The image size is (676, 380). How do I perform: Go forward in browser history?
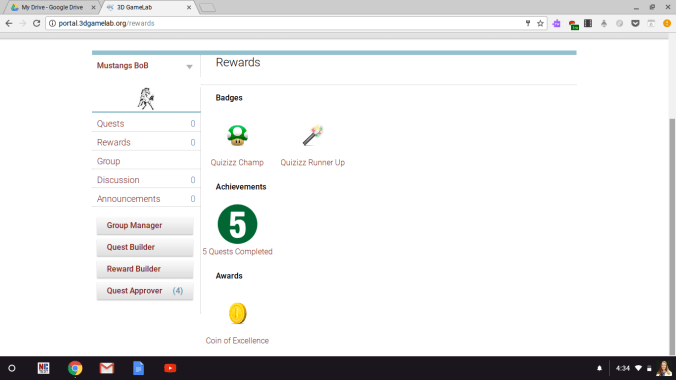(23, 23)
